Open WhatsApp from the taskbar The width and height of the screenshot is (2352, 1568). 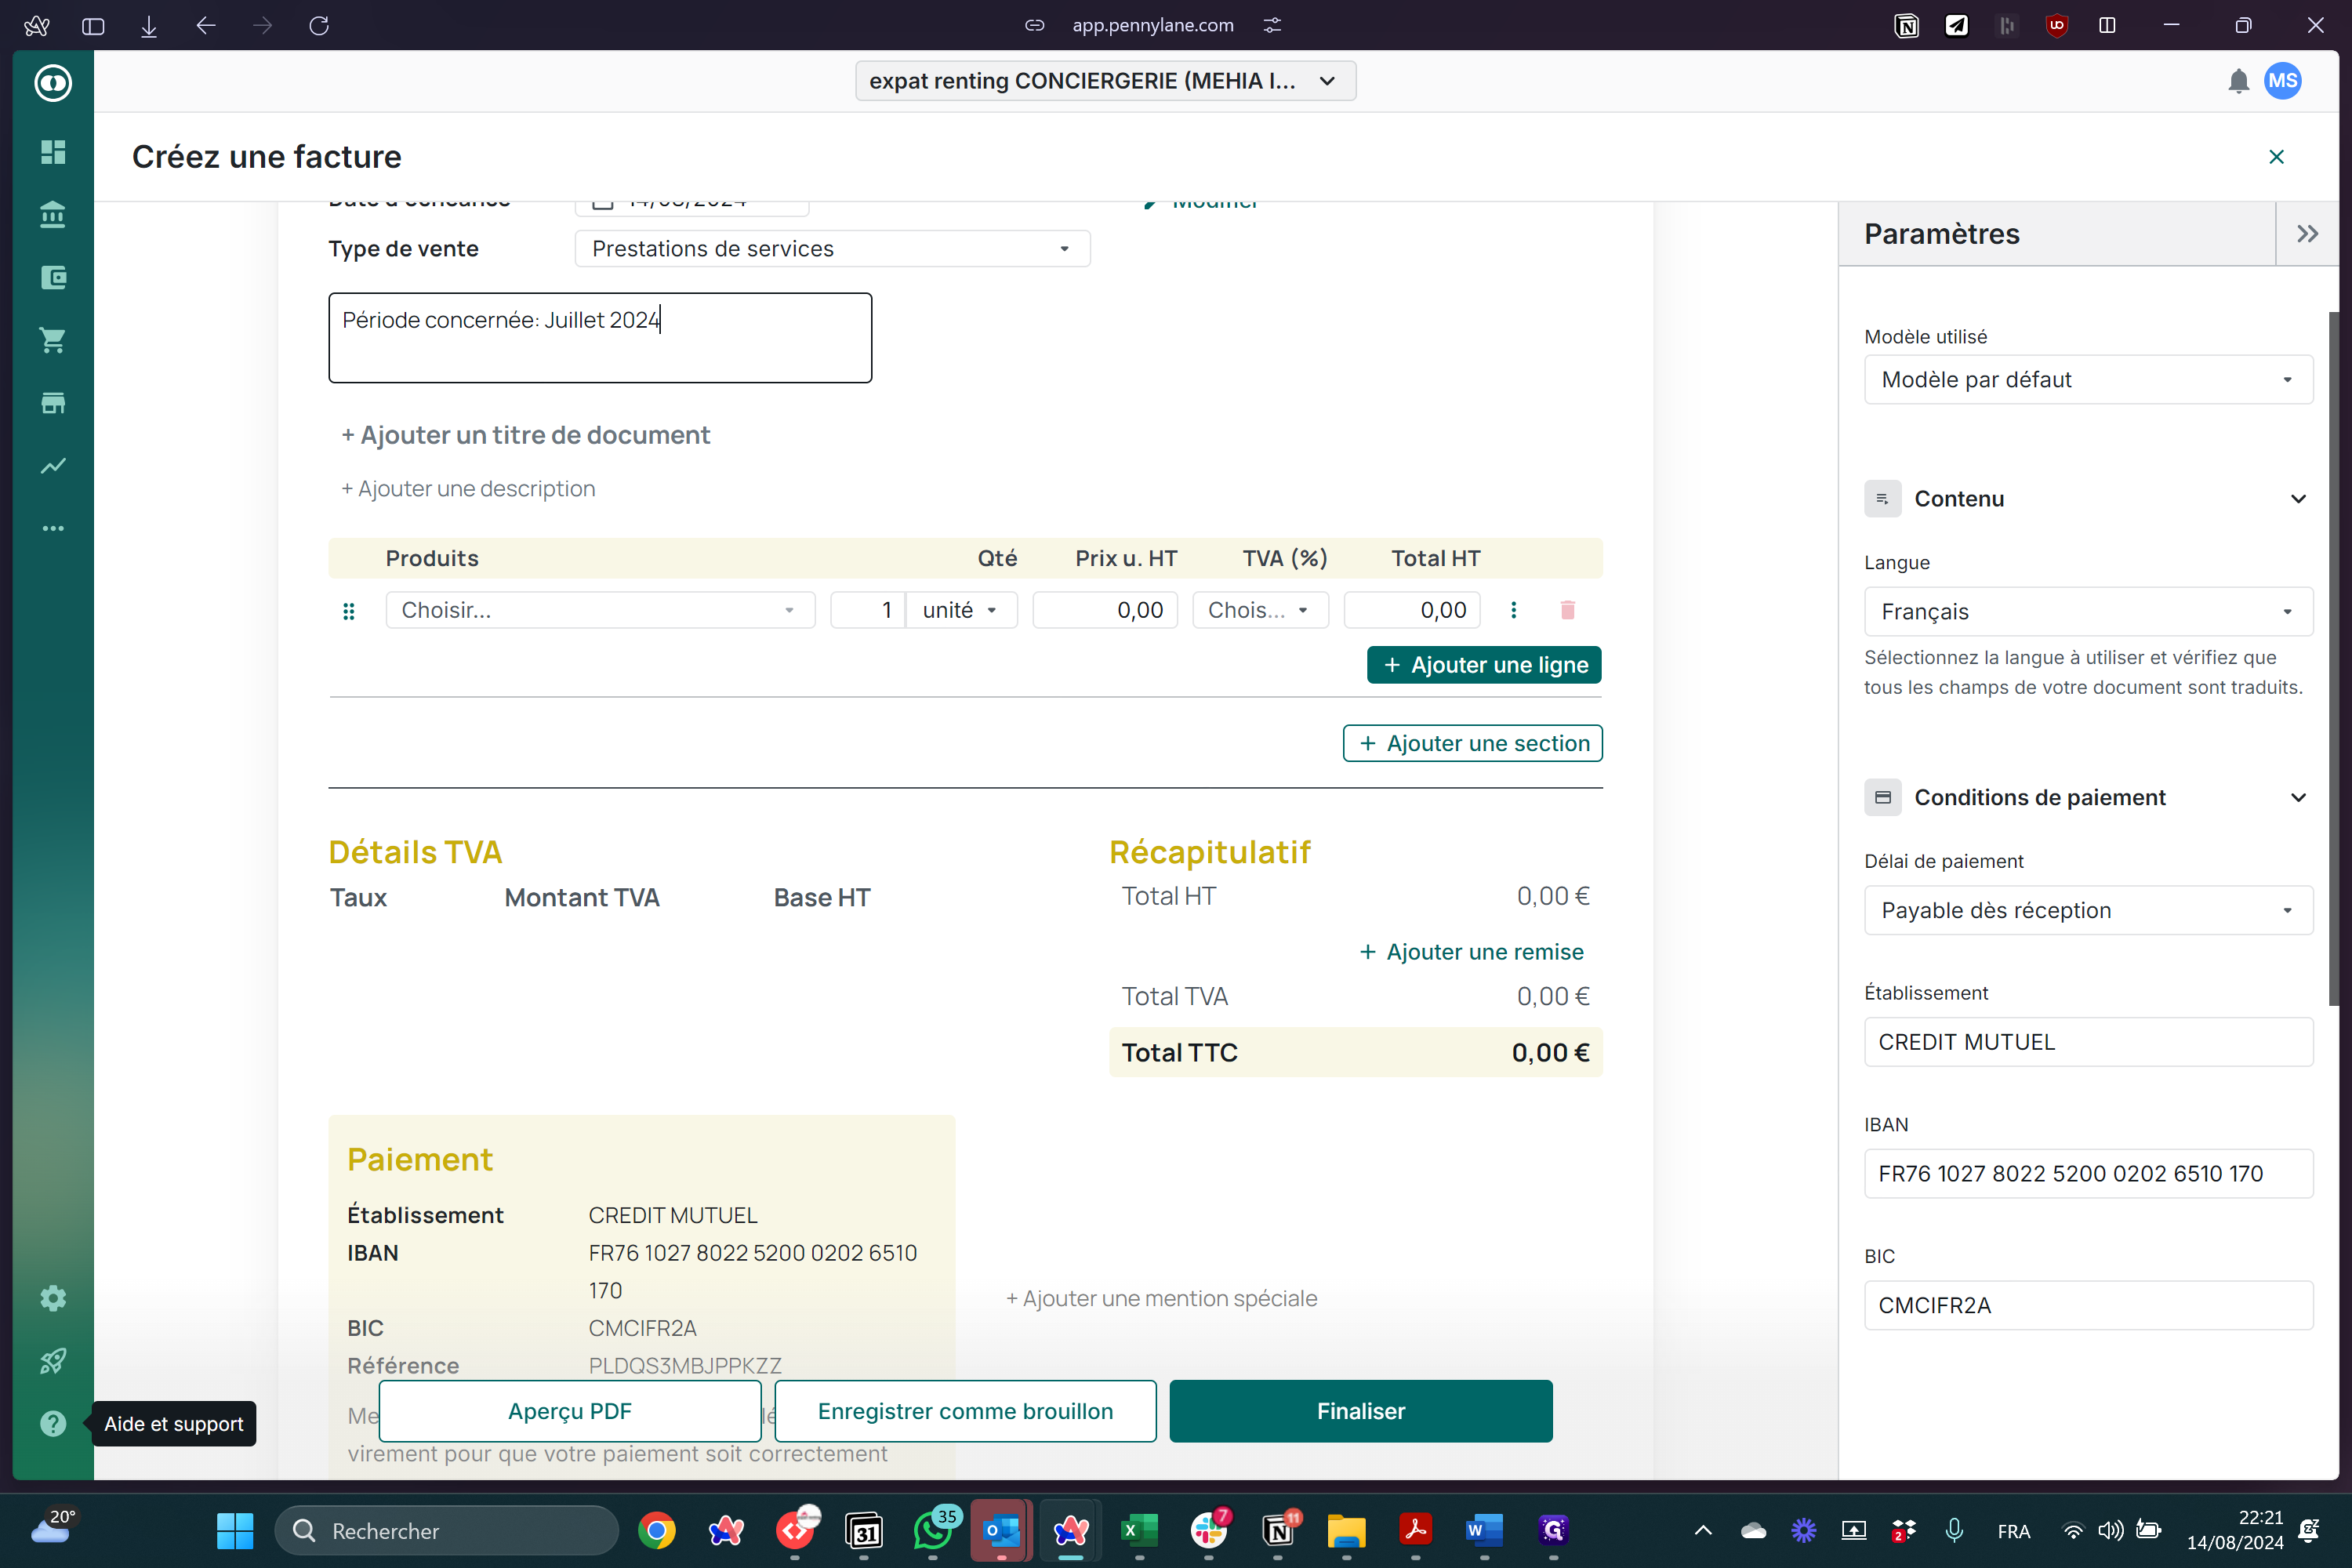[933, 1531]
